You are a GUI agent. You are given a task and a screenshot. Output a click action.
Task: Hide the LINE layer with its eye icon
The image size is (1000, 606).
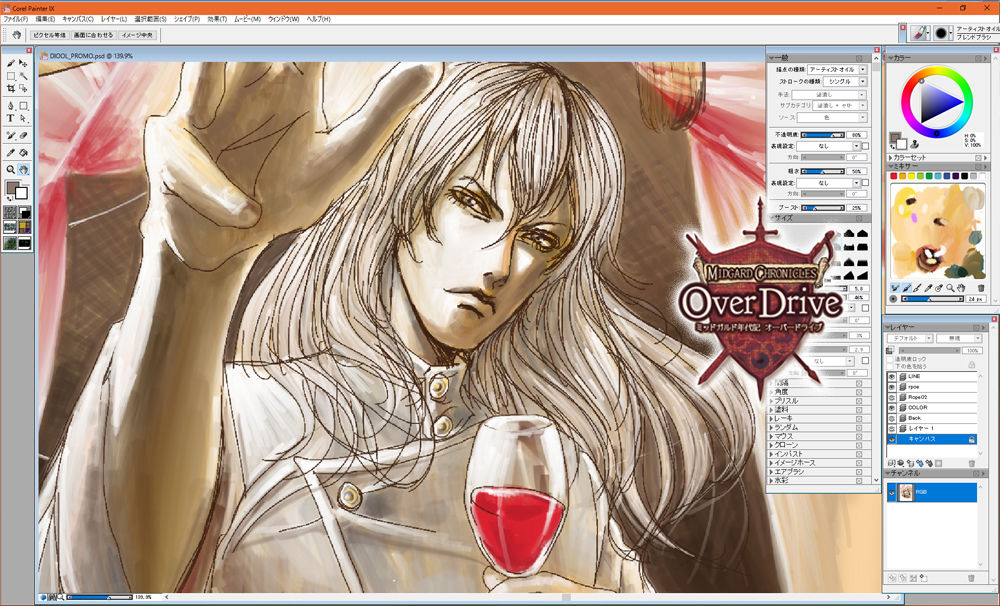pos(892,376)
